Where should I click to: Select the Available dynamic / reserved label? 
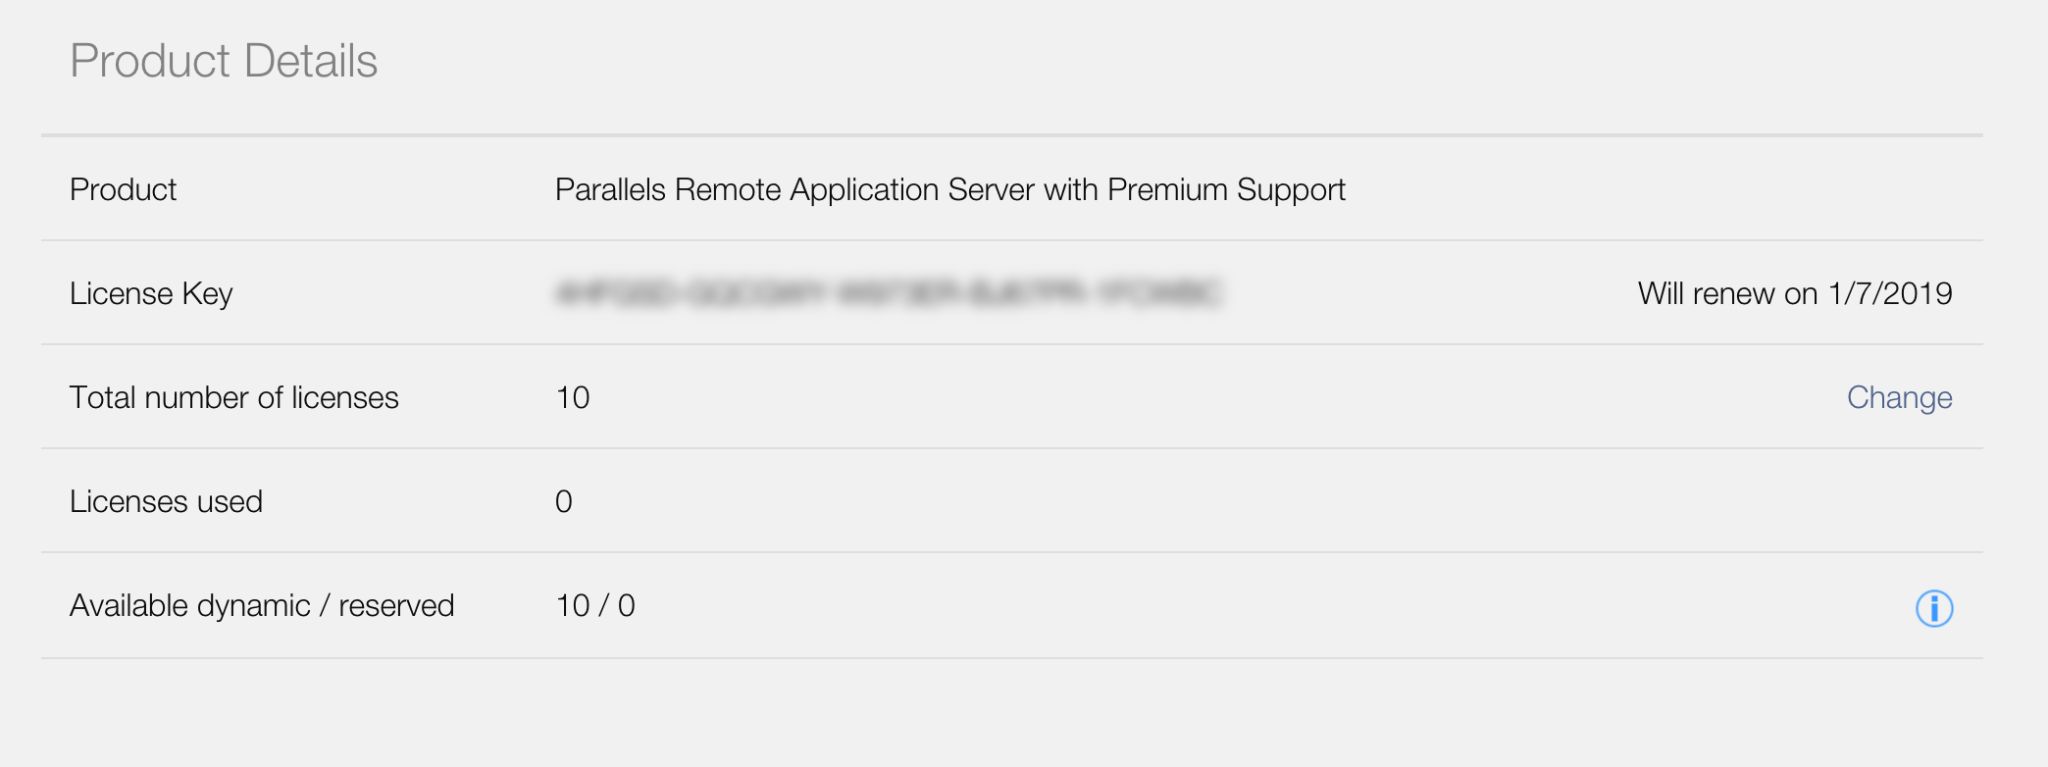[262, 606]
